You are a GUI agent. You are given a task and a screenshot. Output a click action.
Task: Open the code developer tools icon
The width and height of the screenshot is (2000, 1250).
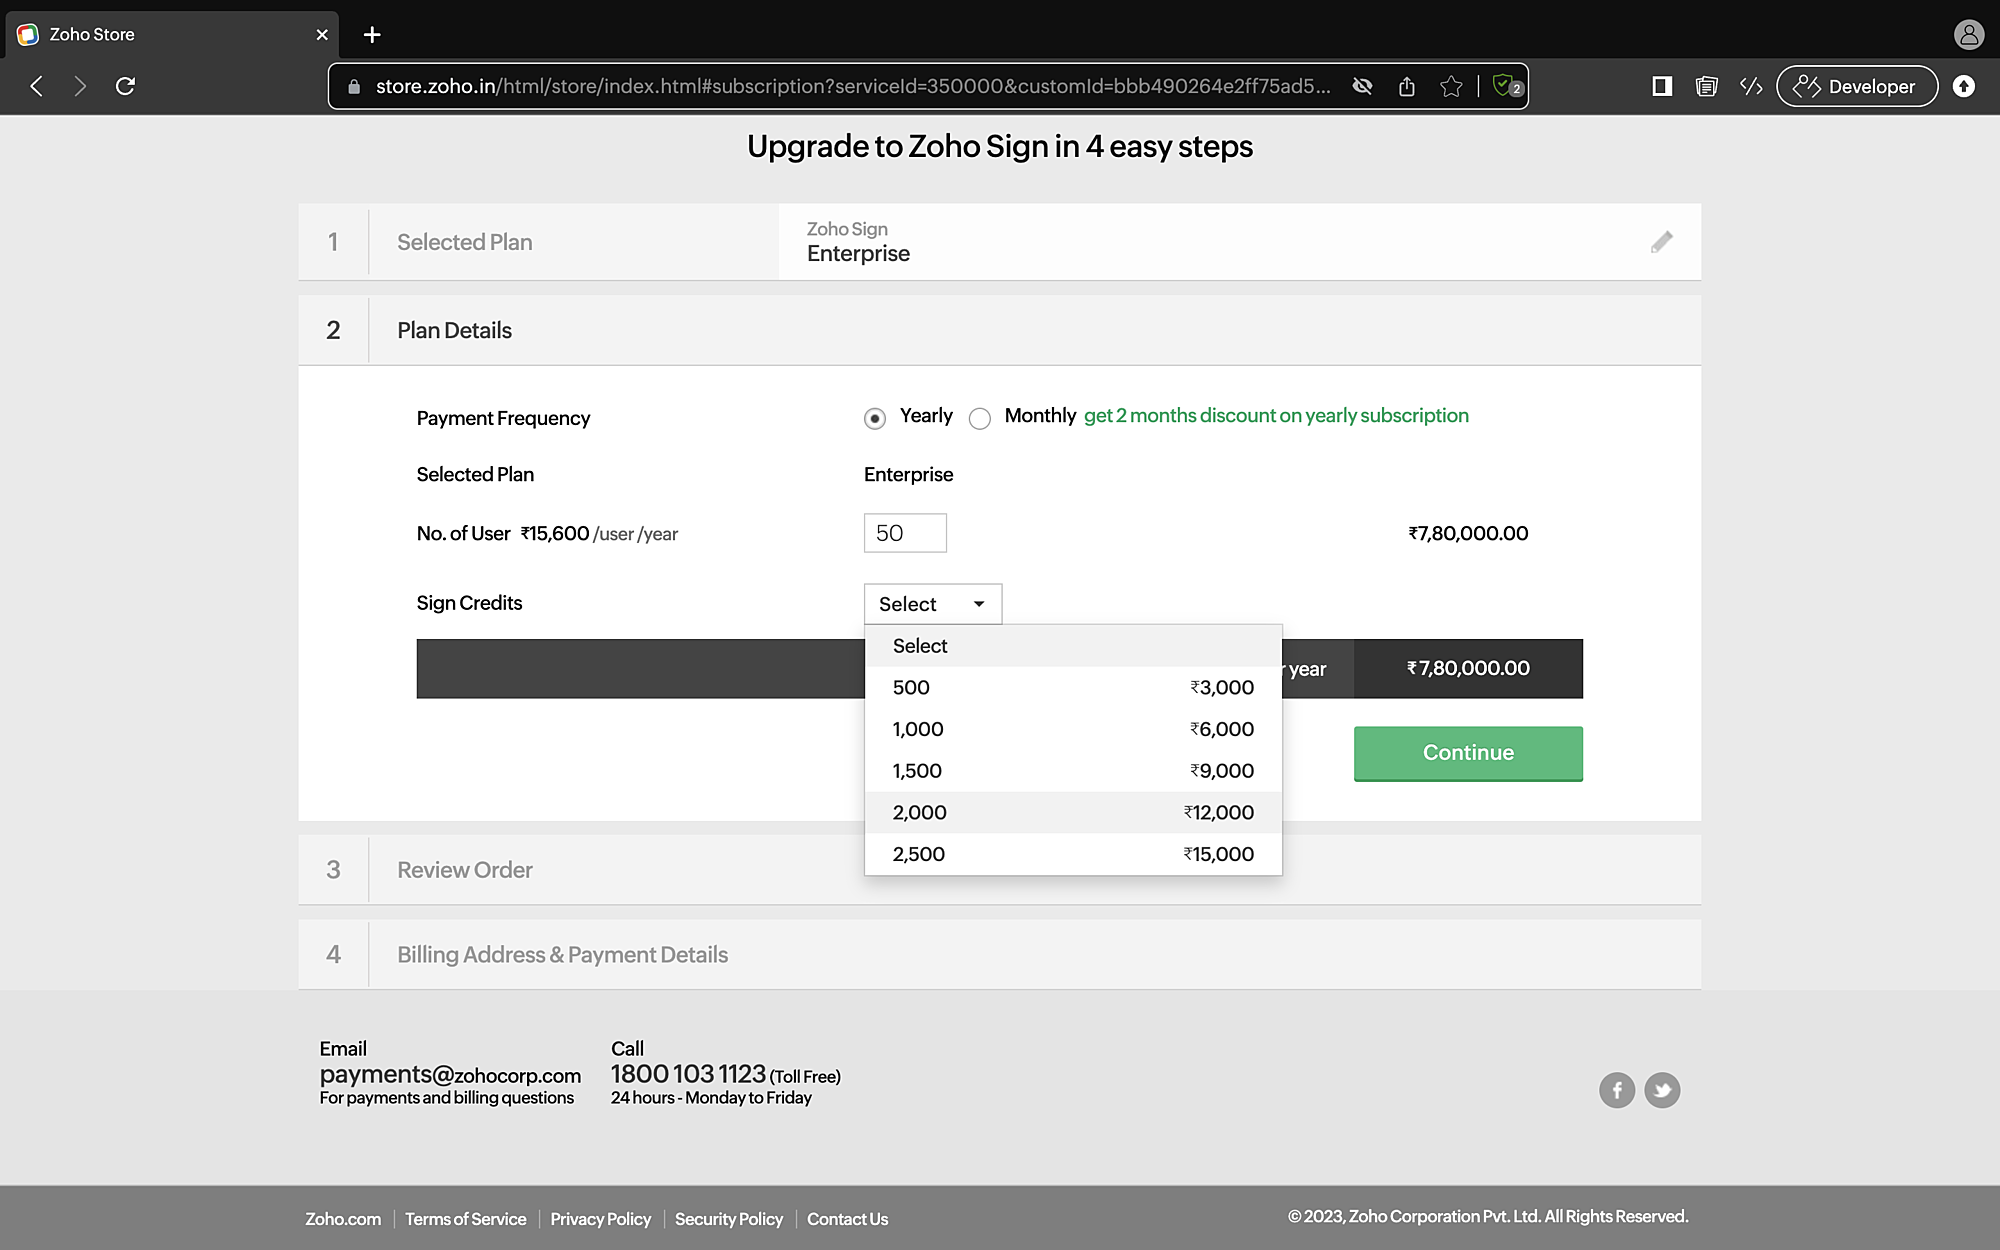pos(1750,86)
